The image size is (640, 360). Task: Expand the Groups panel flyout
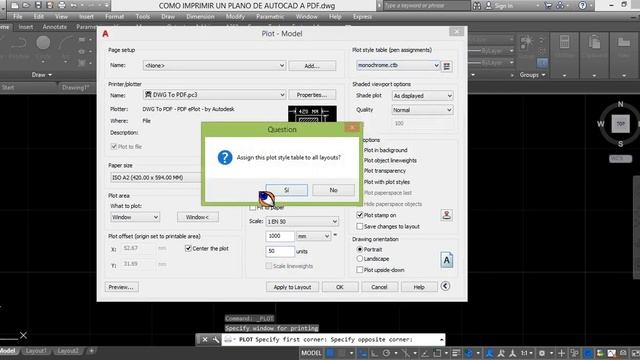click(533, 75)
